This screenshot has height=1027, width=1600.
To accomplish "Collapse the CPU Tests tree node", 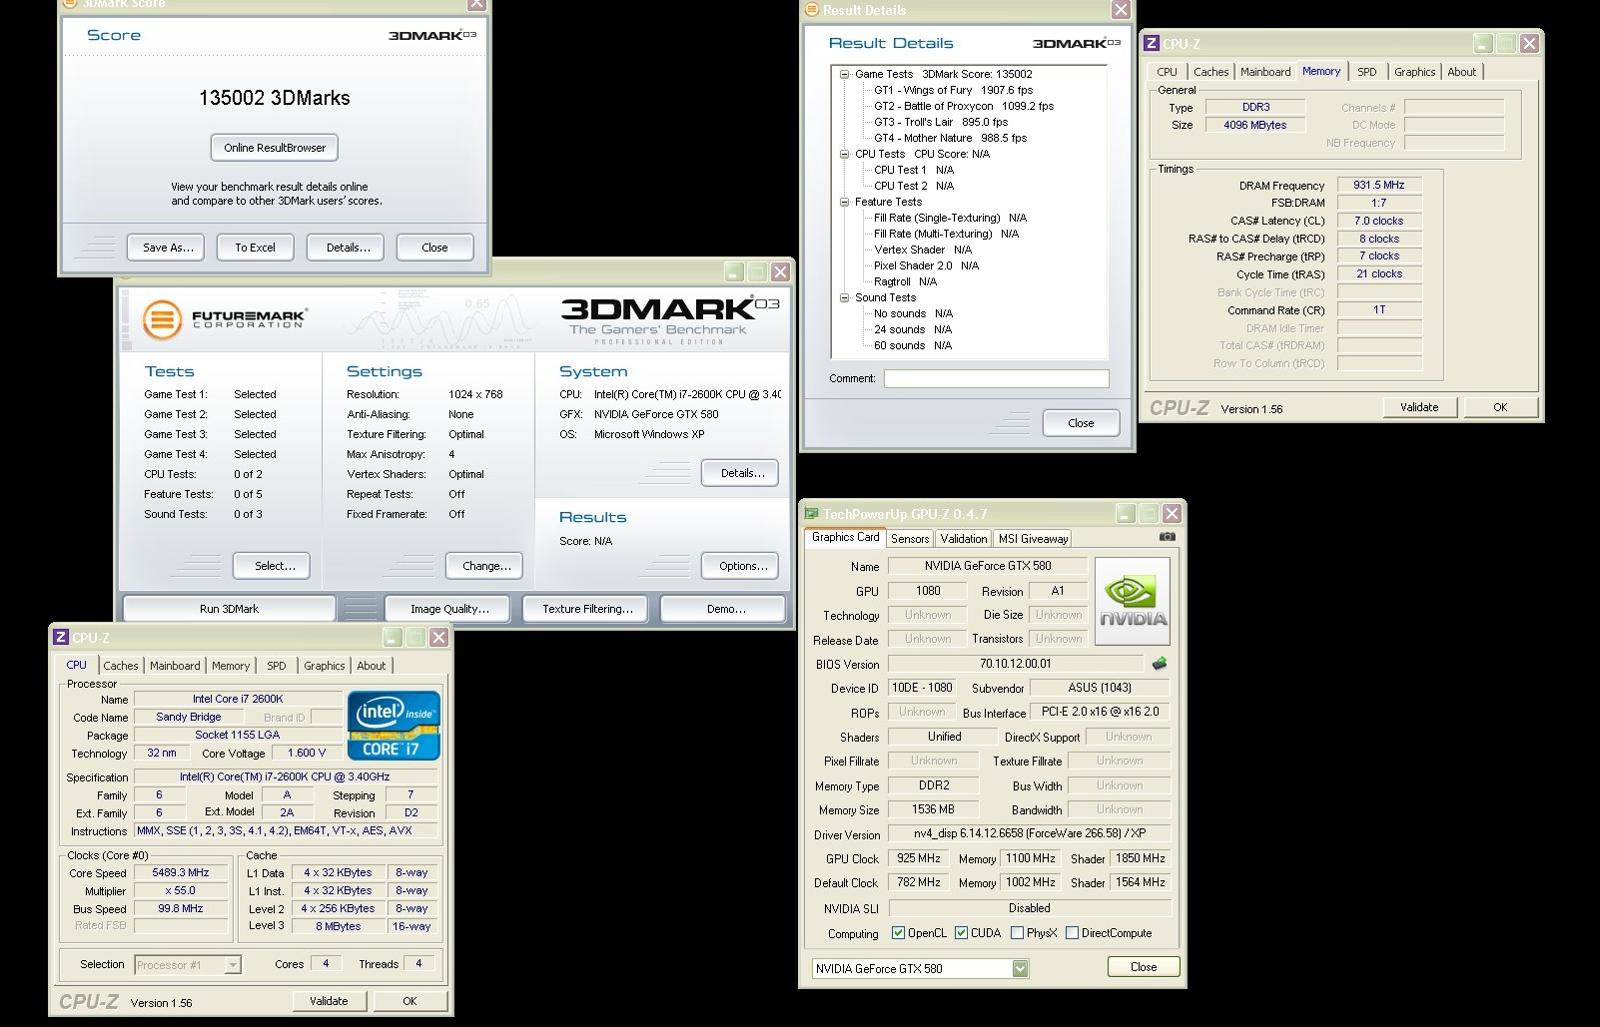I will pyautogui.click(x=844, y=154).
